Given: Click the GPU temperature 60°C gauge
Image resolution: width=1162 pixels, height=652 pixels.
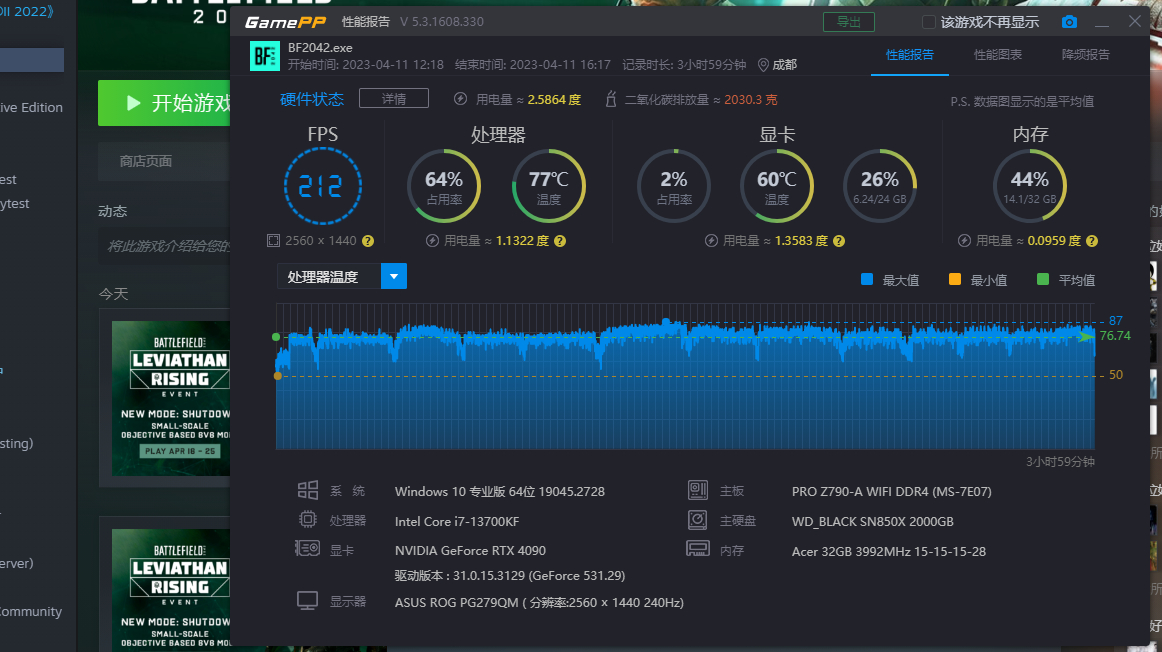Looking at the screenshot, I should coord(777,186).
